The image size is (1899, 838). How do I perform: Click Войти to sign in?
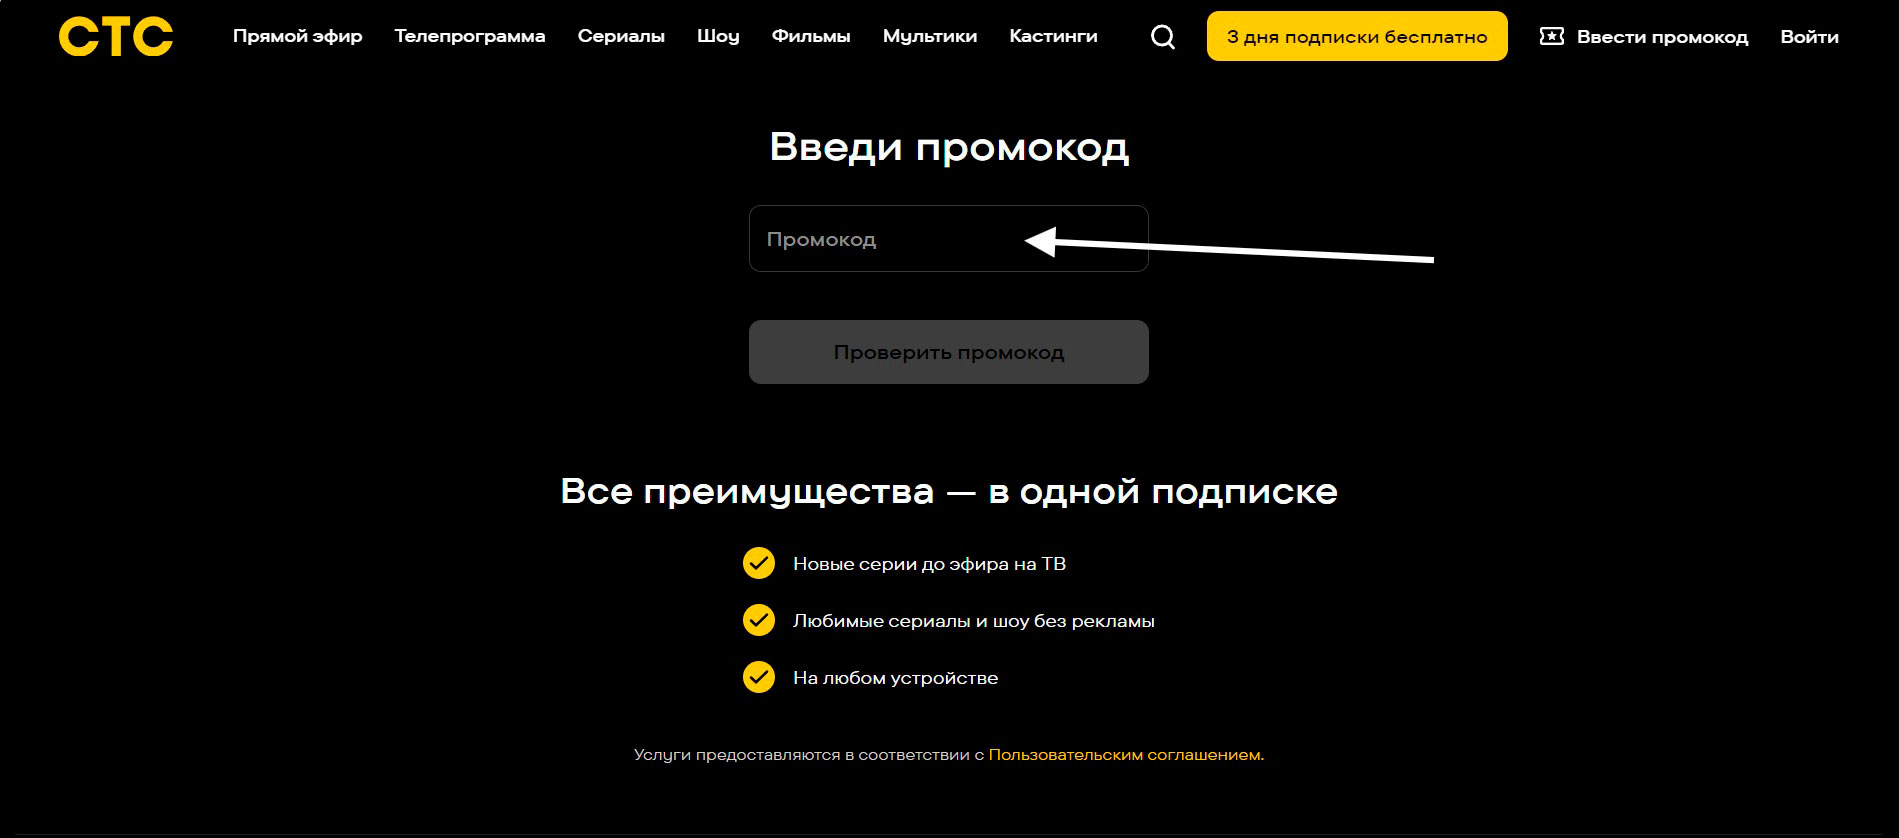(x=1809, y=37)
